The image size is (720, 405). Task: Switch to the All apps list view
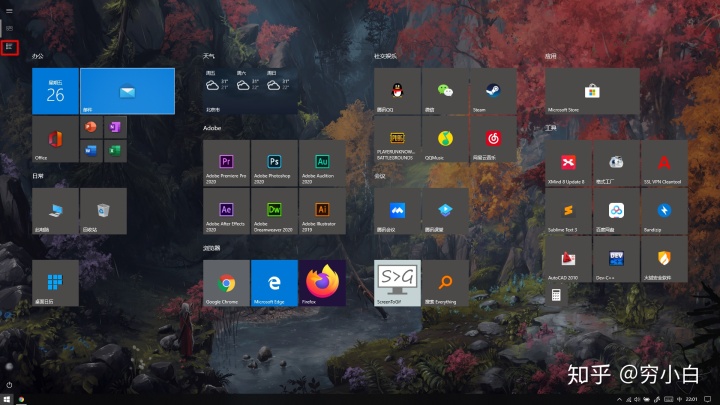point(9,47)
